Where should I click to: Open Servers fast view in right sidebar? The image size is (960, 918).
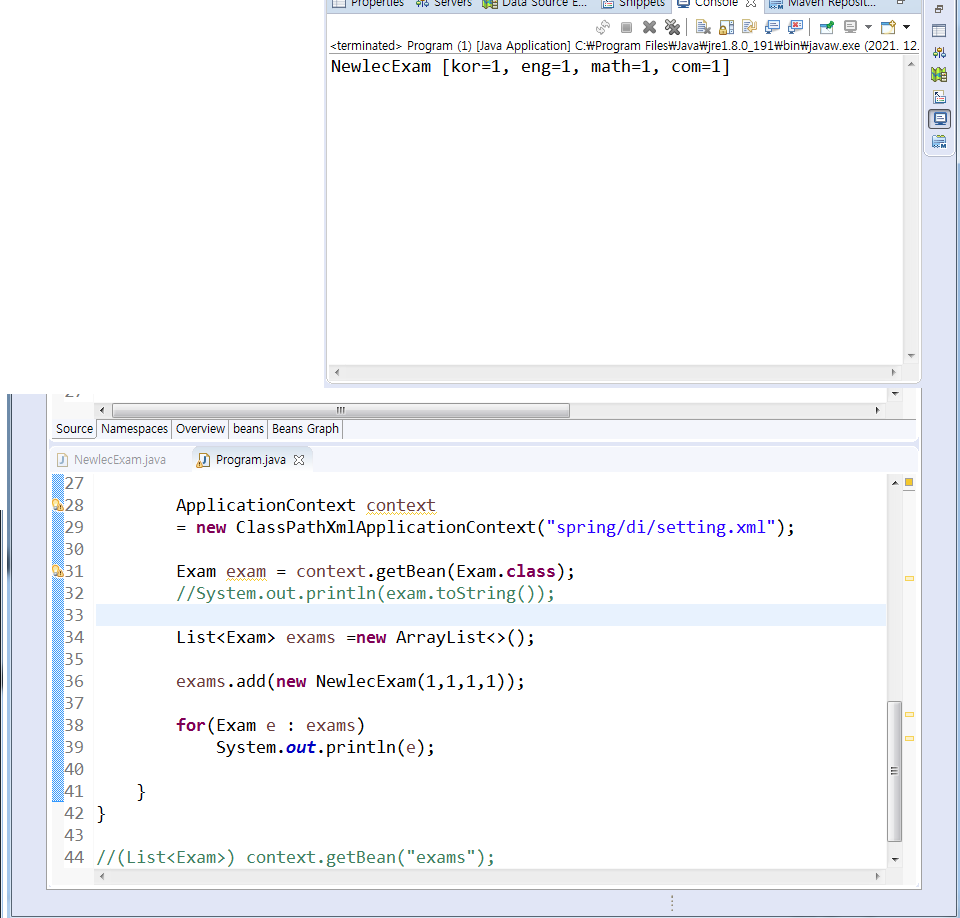click(939, 53)
